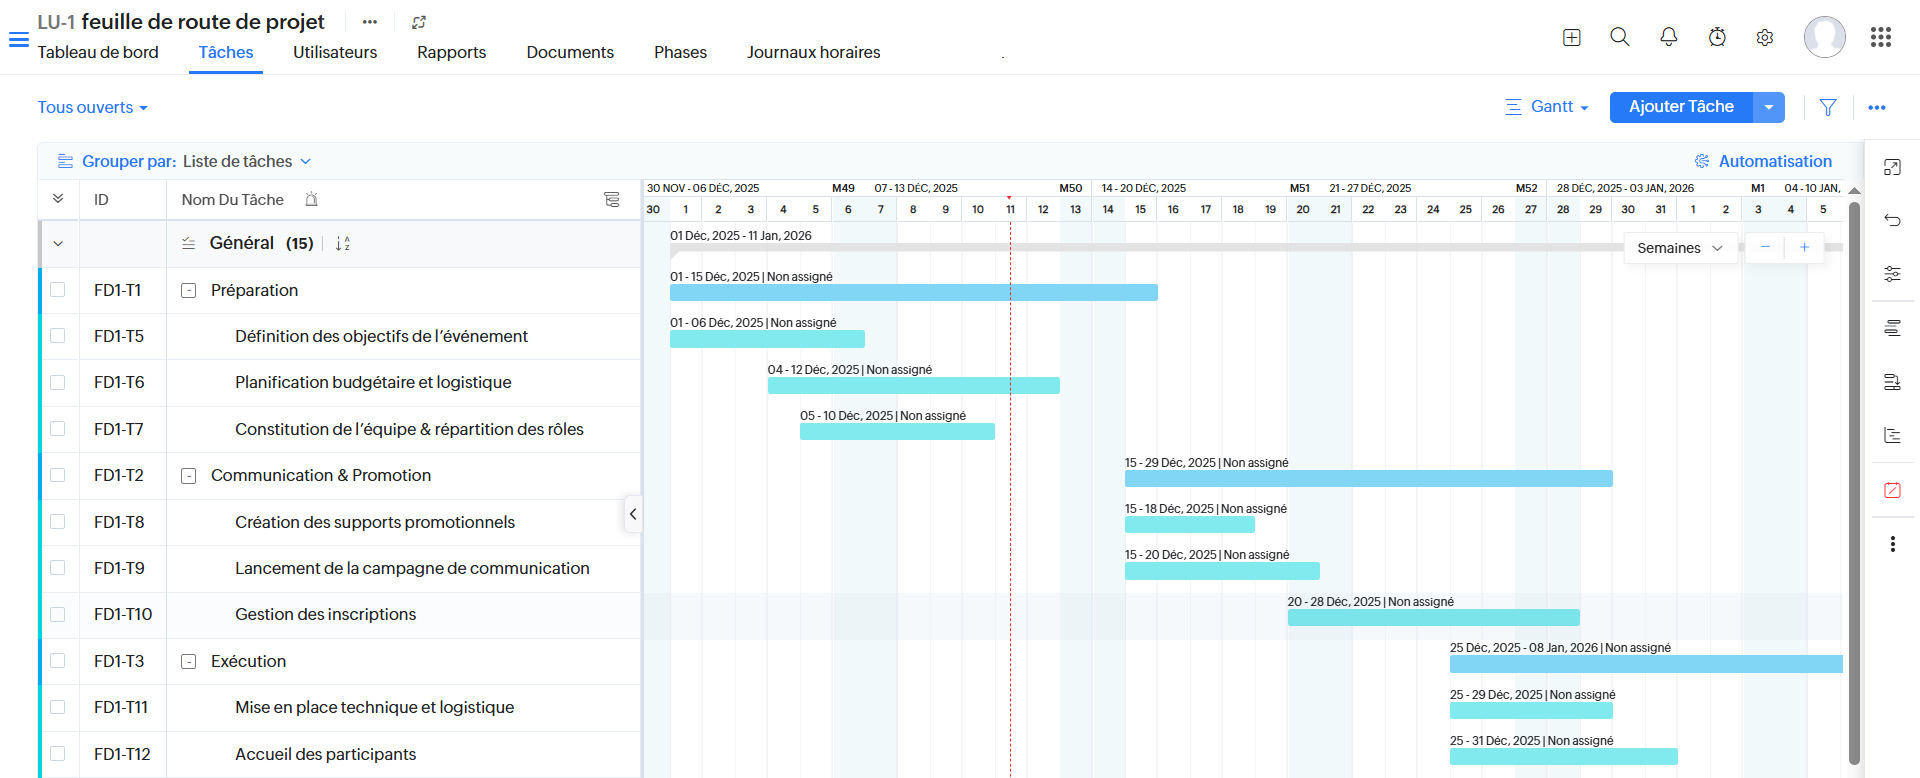The width and height of the screenshot is (1920, 778).
Task: Click the quick-add plus square icon
Action: click(1572, 37)
